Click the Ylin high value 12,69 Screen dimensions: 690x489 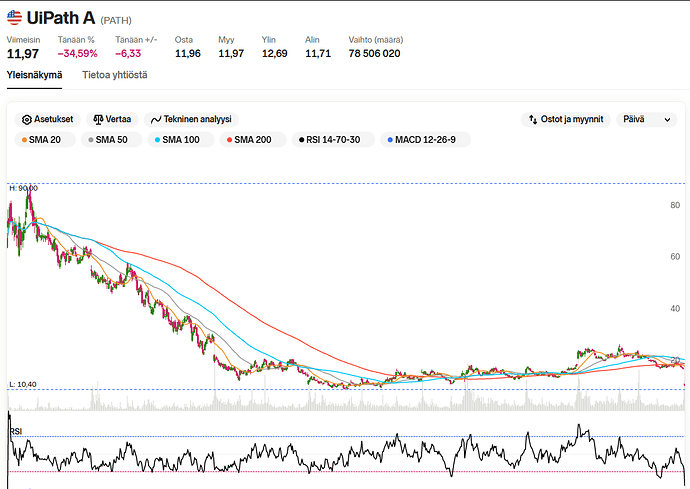tap(275, 54)
